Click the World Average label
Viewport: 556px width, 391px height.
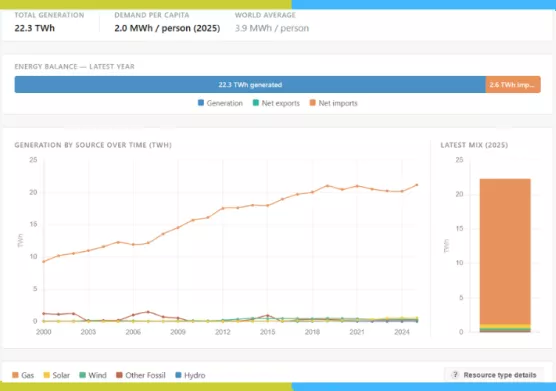265,15
